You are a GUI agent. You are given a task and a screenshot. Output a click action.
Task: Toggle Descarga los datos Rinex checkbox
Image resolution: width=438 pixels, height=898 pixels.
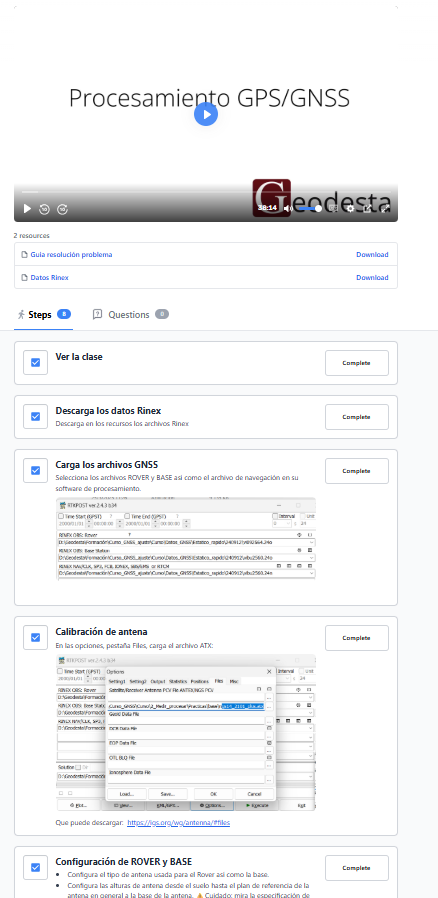click(x=35, y=416)
